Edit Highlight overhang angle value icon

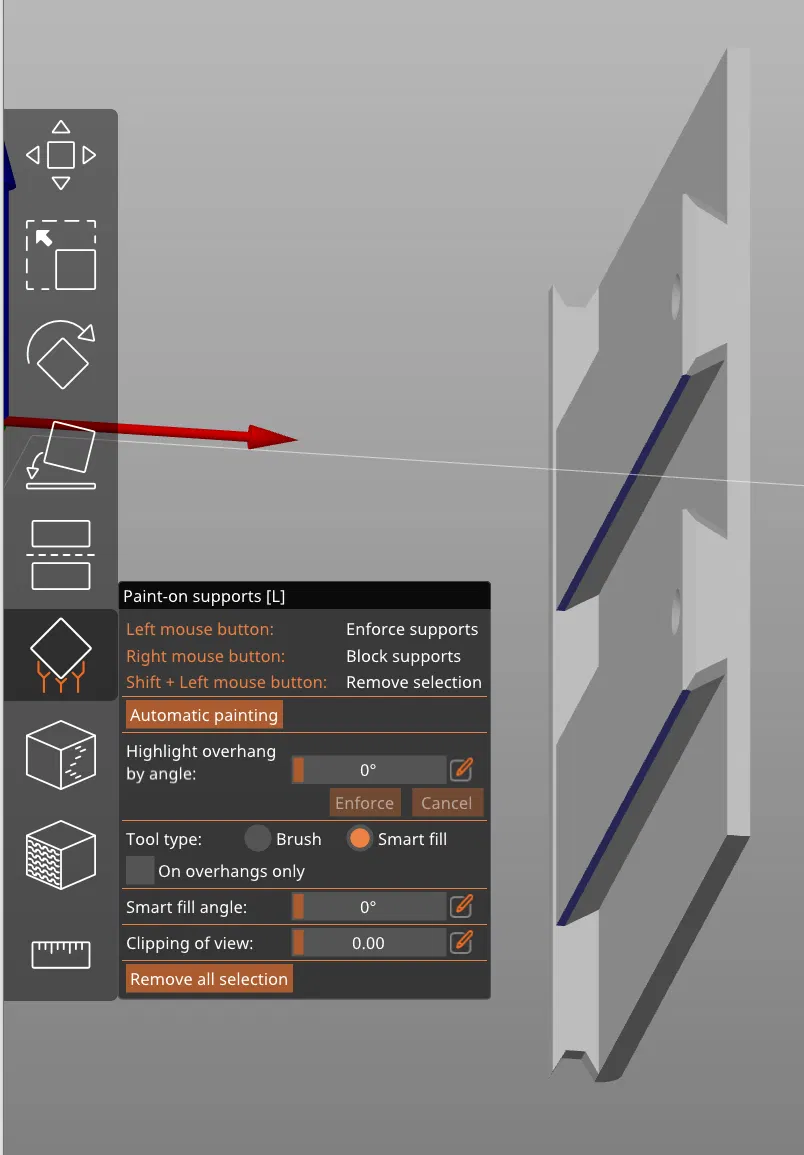click(462, 770)
